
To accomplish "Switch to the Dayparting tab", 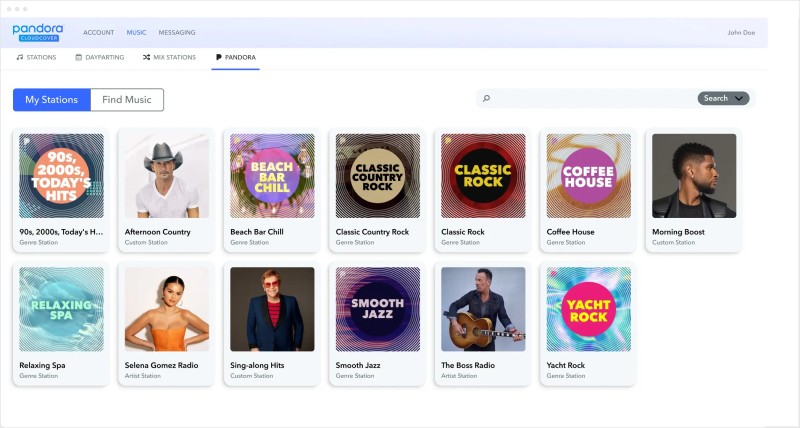I will [100, 57].
